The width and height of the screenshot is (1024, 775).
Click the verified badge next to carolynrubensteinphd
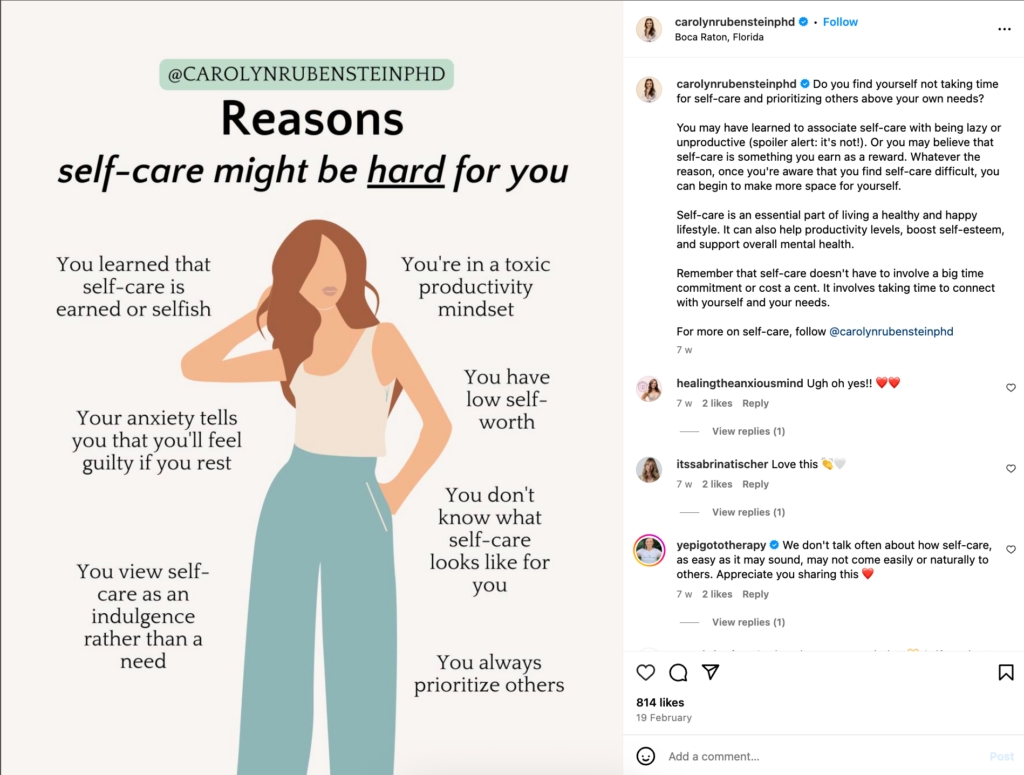click(x=805, y=21)
